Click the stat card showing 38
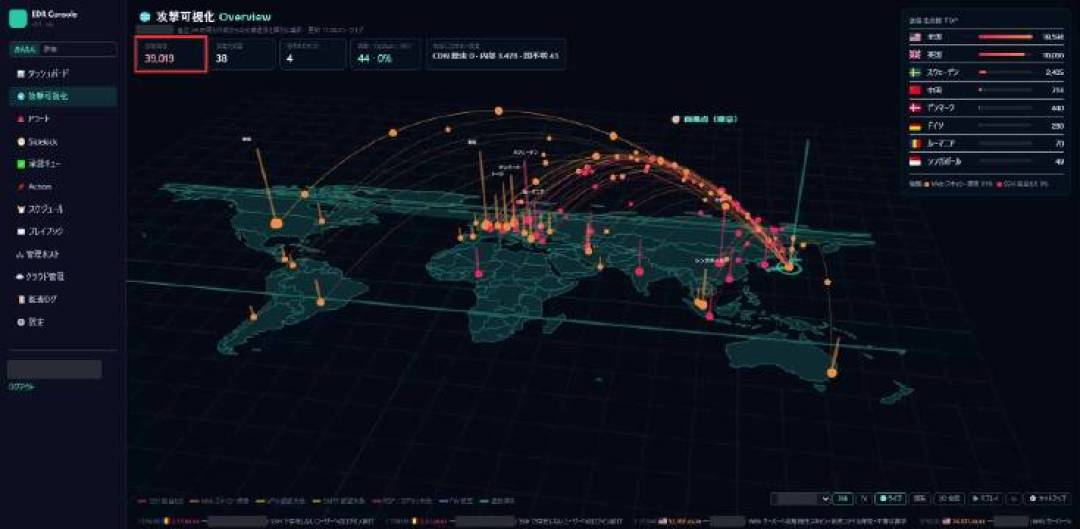This screenshot has width=1080, height=529. click(242, 54)
